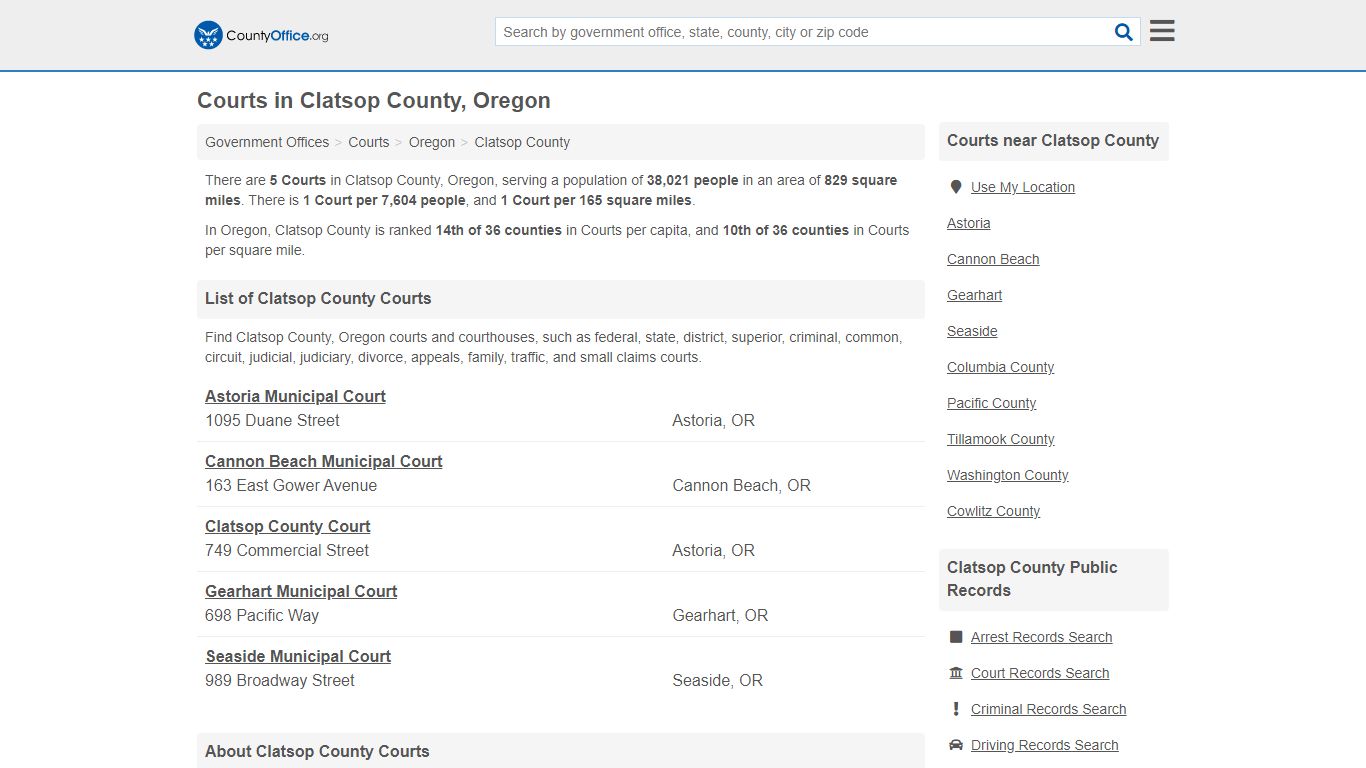Click the exclamation icon beside Criminal Records
Viewport: 1366px width, 768px height.
click(956, 709)
